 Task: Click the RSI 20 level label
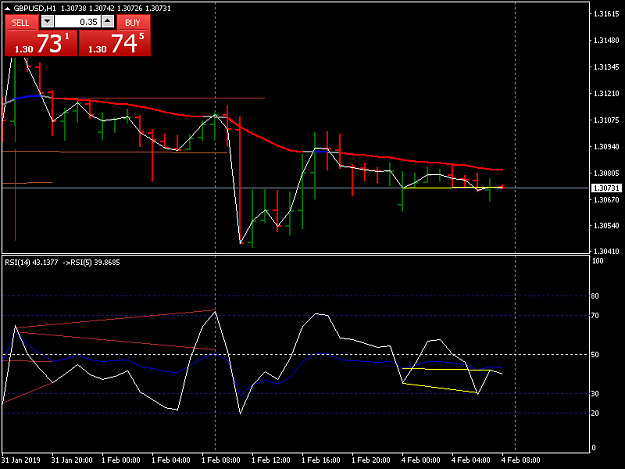click(595, 413)
